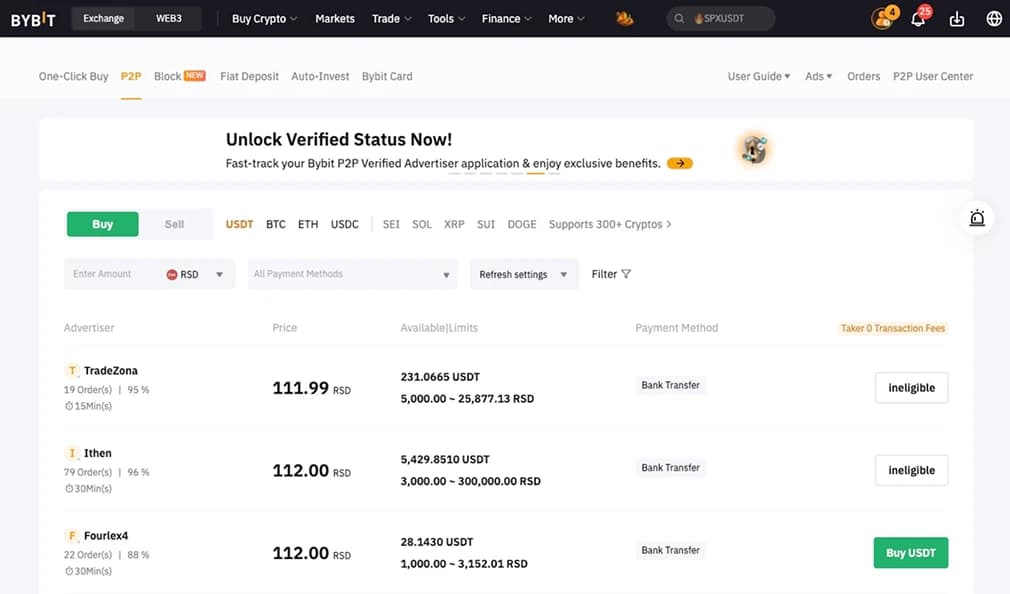
Task: Open the RSD currency dropdown
Action: 197,274
